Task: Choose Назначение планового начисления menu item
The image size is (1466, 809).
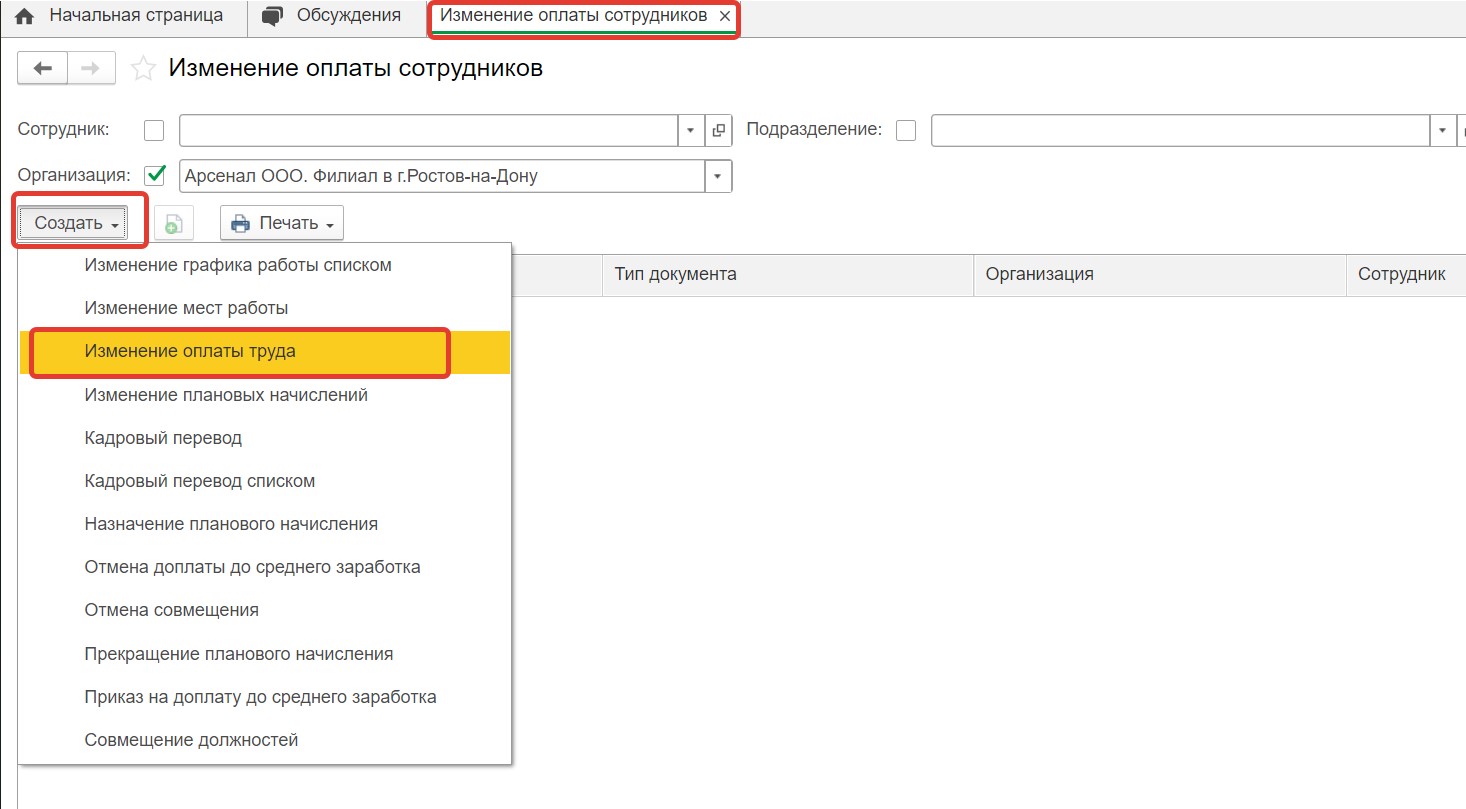Action: click(x=265, y=524)
